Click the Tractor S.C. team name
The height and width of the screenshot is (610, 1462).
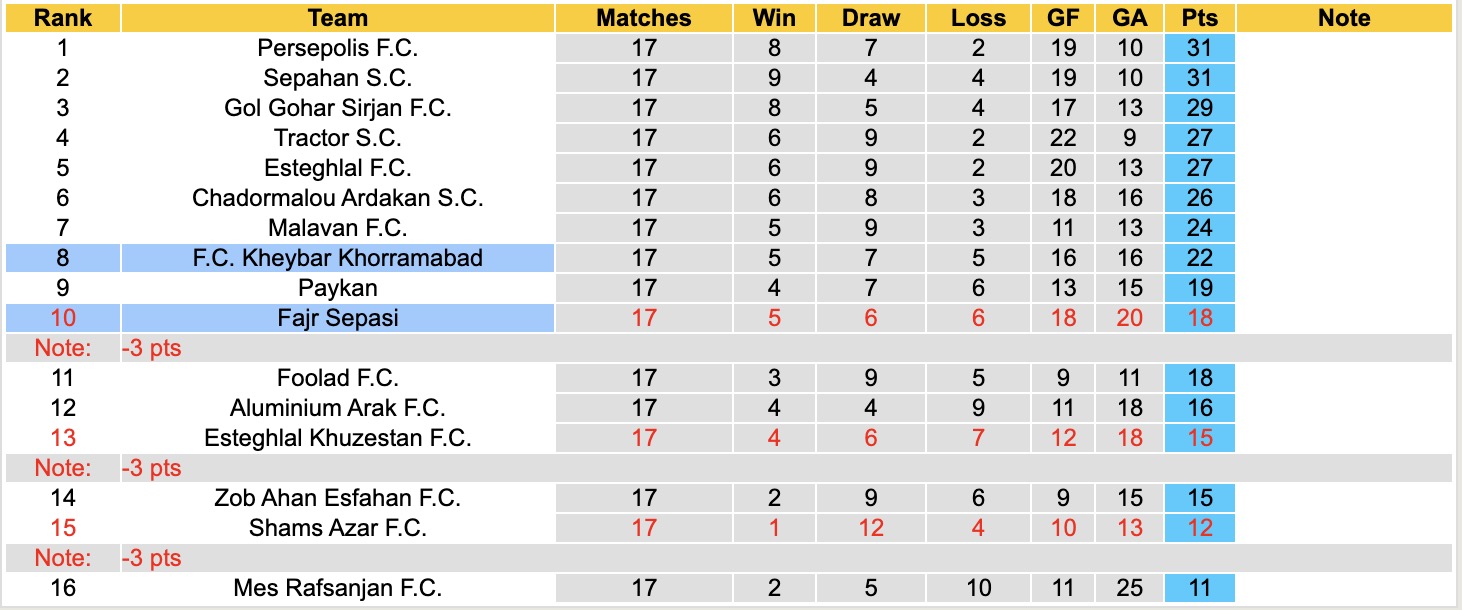click(x=338, y=138)
